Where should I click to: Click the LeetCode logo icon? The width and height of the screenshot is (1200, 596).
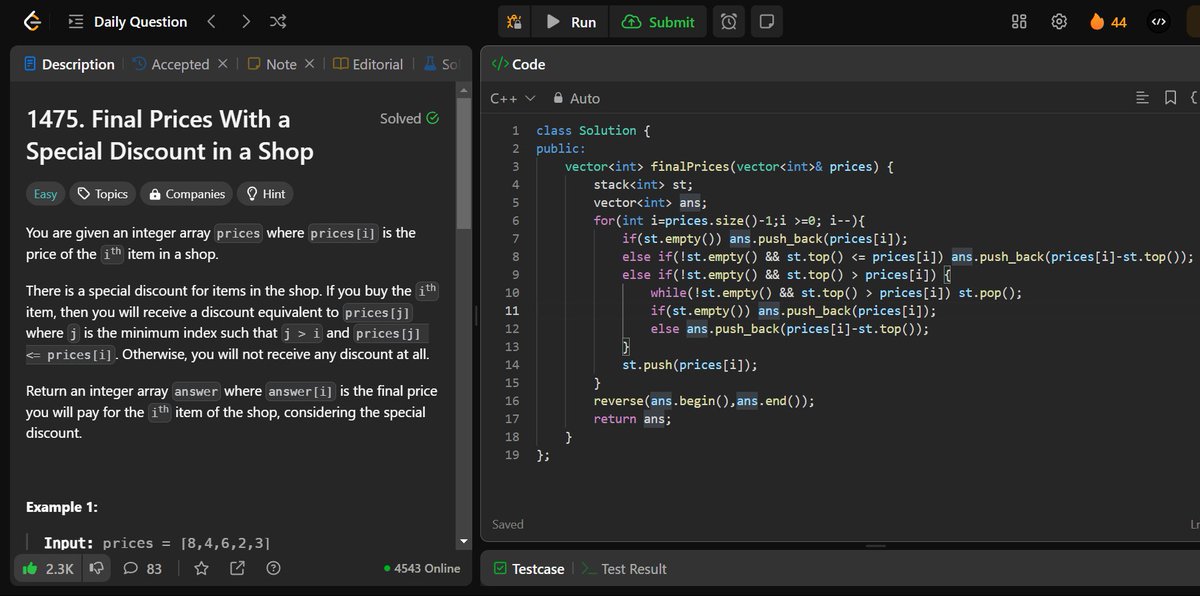pyautogui.click(x=32, y=21)
